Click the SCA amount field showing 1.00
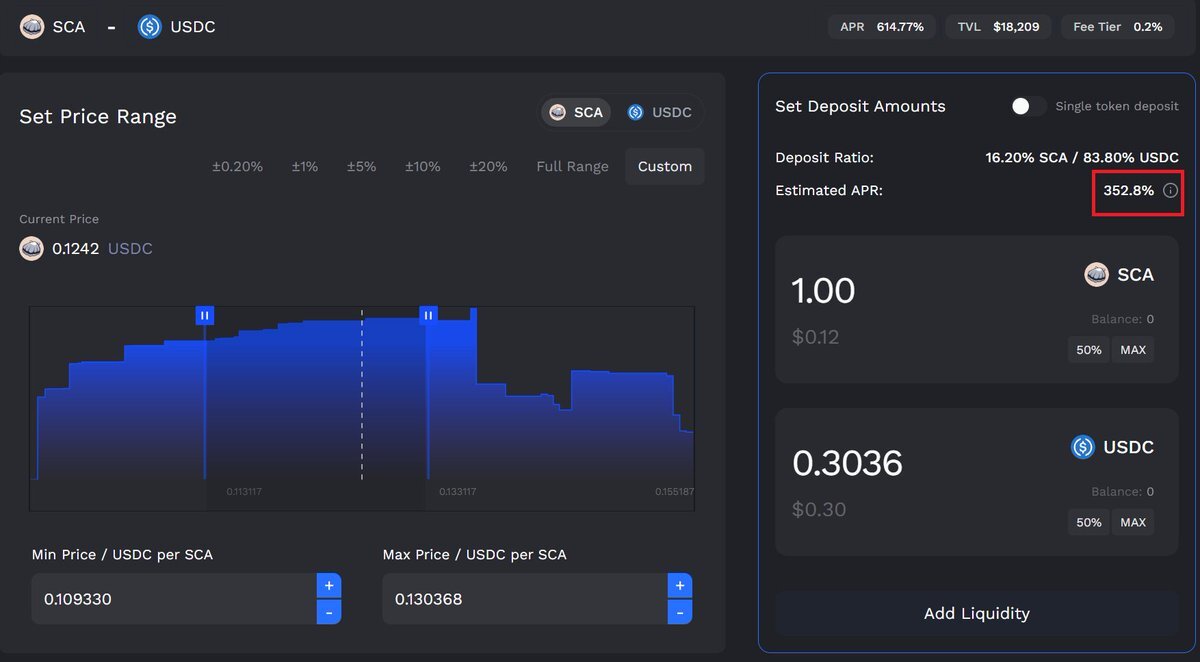 click(x=823, y=291)
